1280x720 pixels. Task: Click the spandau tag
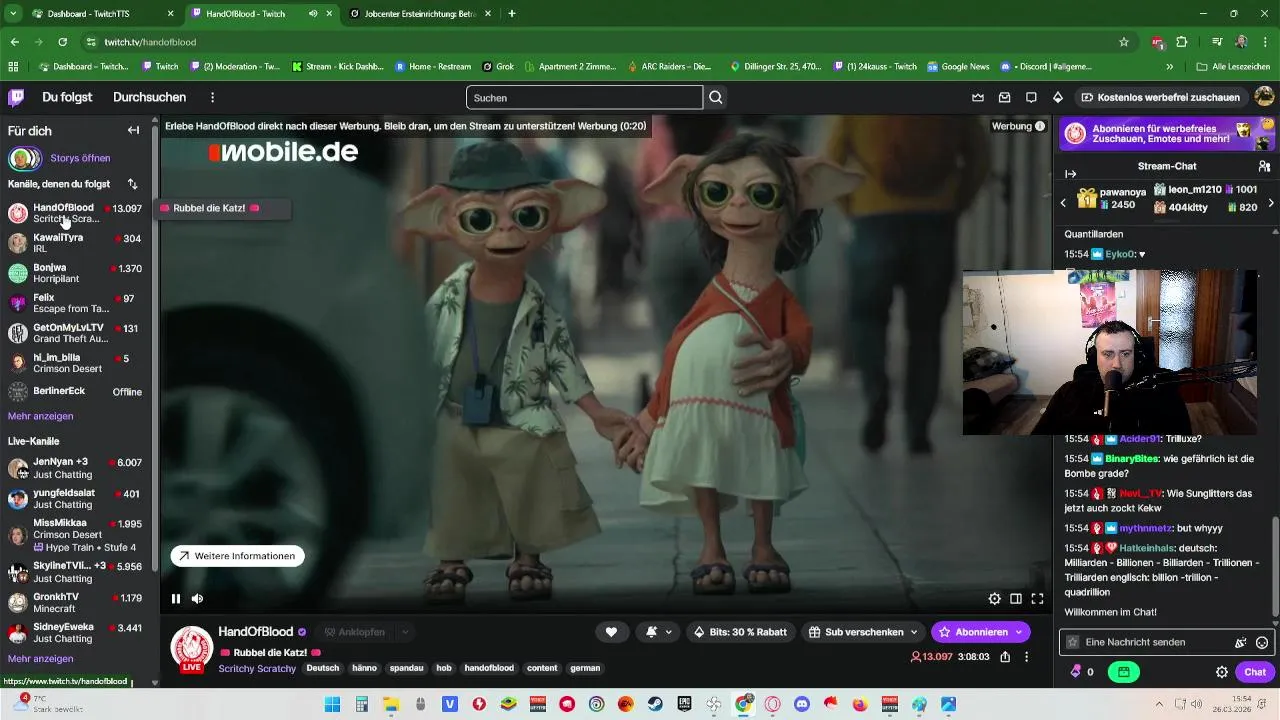click(407, 668)
